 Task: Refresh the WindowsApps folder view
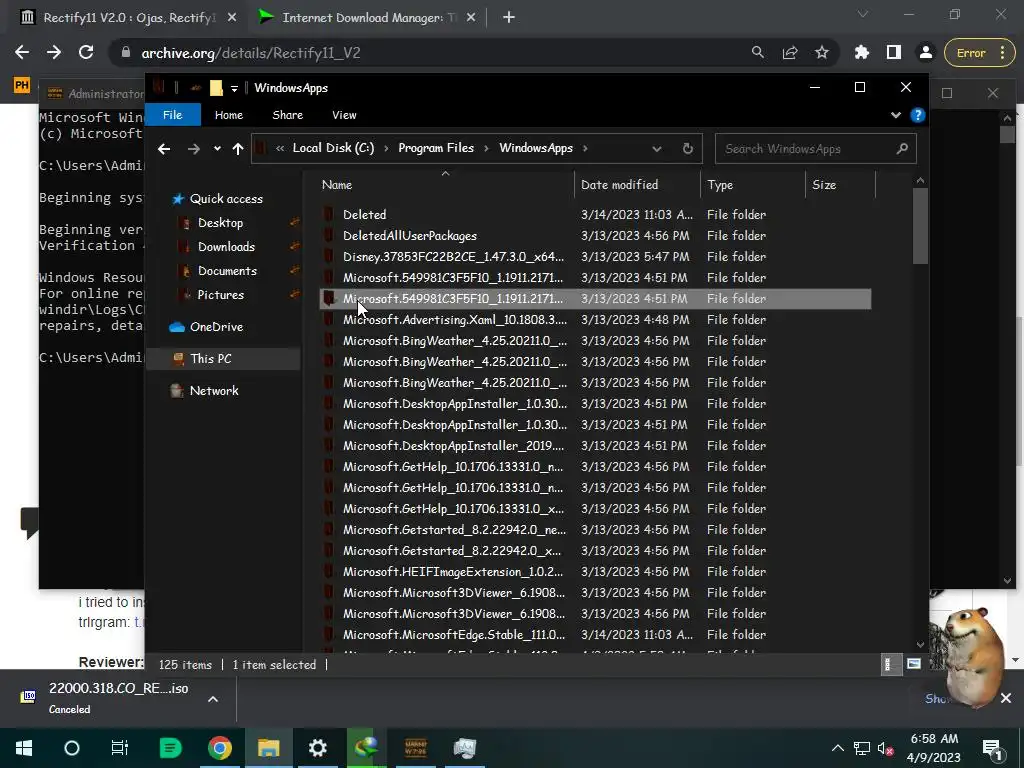tap(688, 149)
